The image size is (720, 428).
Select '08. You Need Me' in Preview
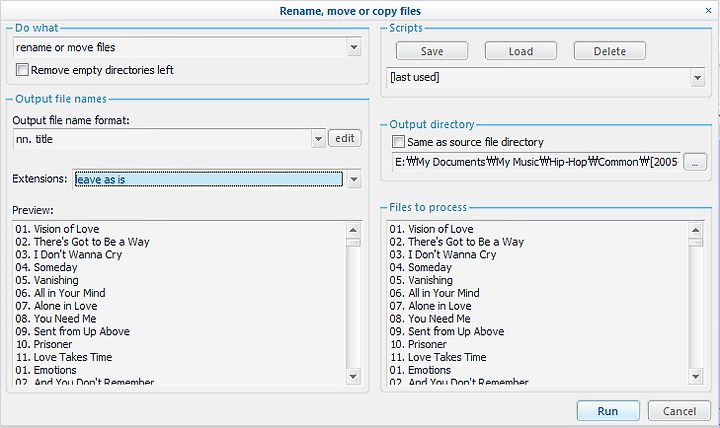56,319
